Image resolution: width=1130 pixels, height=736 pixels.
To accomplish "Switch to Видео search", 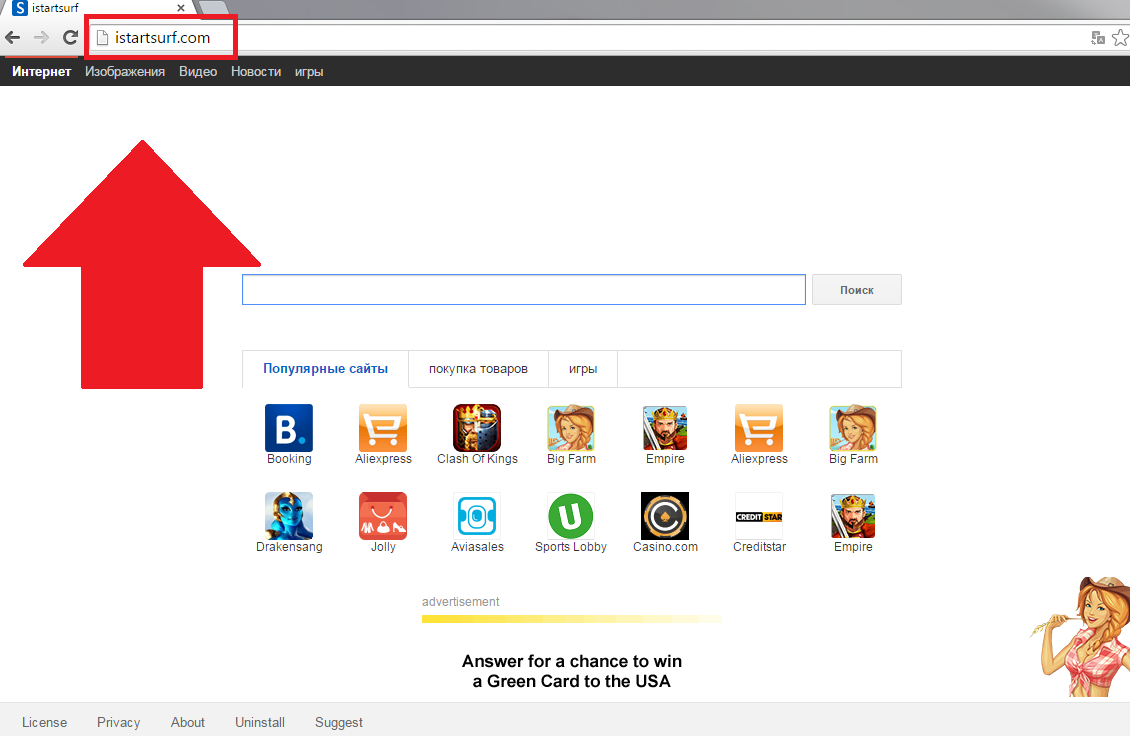I will coord(198,71).
